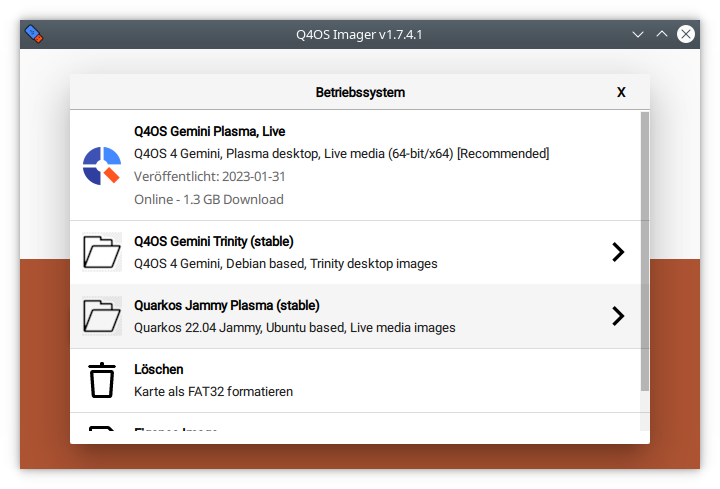Click 'Q4OS 4 Gemini, Debian based' description
The image size is (720, 489).
point(286,264)
